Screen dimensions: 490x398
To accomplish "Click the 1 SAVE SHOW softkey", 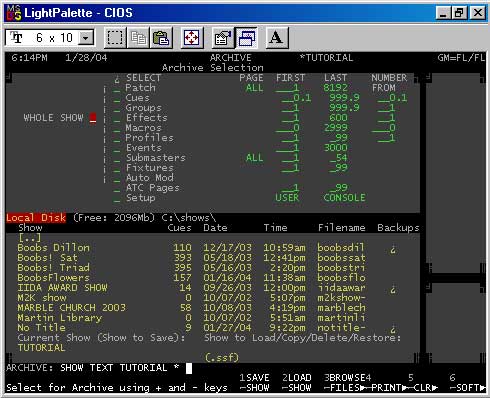I will [254, 383].
